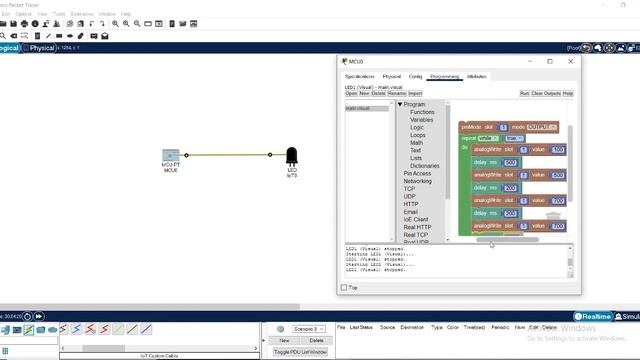This screenshot has height=360, width=640.
Task: Click the Save file toolbar icon
Action: pyautogui.click(x=13, y=24)
